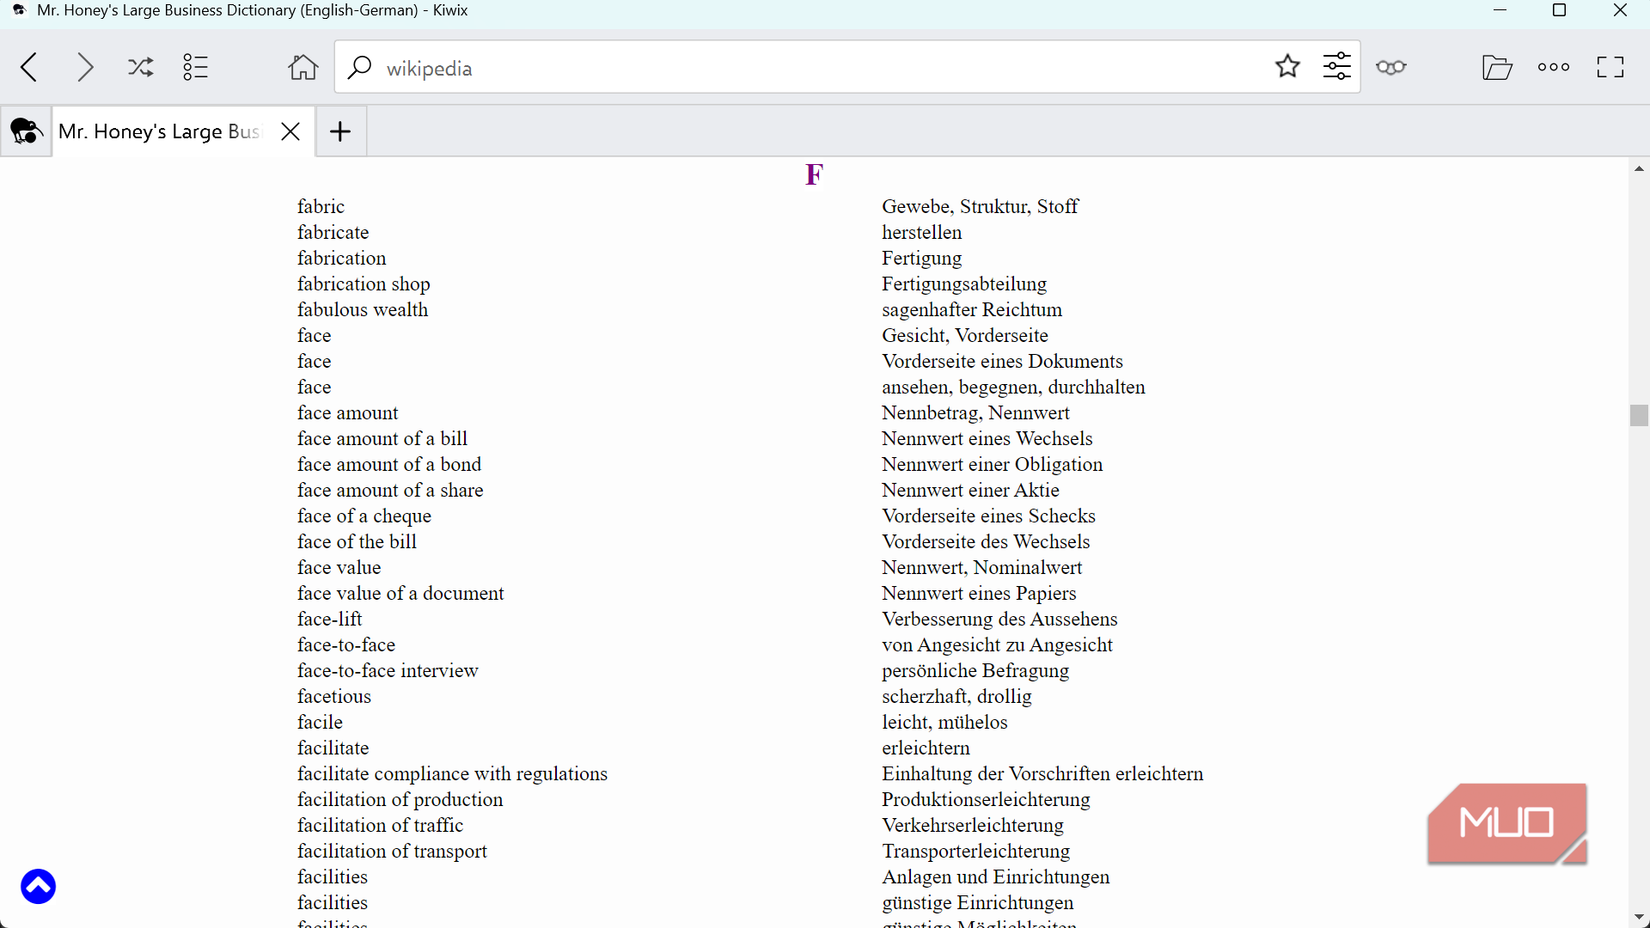Select the entry fabrication shop

(x=364, y=284)
